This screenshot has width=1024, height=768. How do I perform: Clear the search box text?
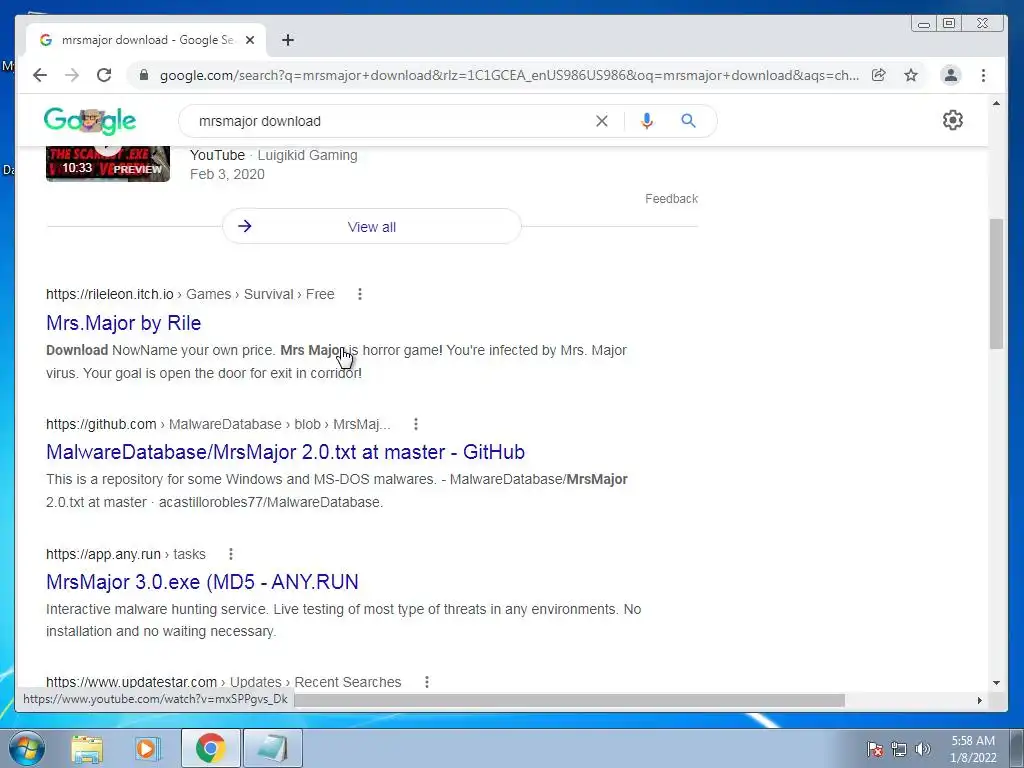pyautogui.click(x=601, y=121)
